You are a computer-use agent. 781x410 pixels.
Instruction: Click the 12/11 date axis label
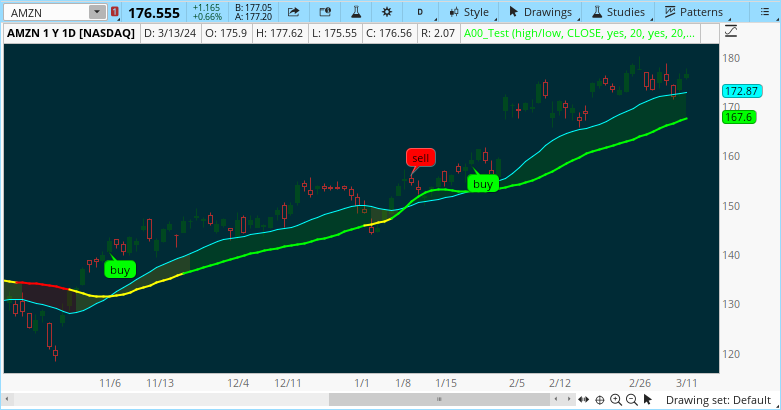click(x=287, y=383)
